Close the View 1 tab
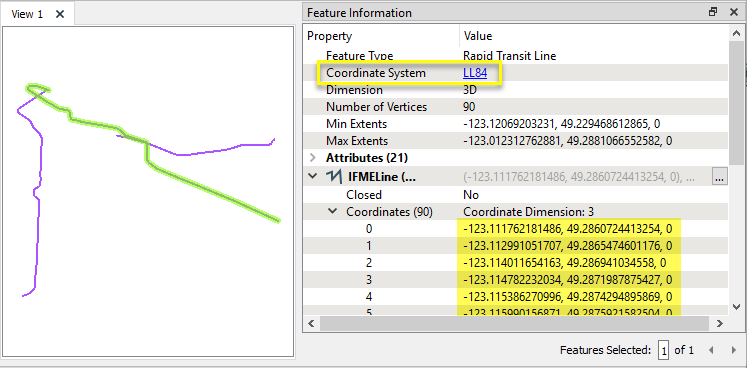Screen dimensions: 747x368 click(60, 14)
